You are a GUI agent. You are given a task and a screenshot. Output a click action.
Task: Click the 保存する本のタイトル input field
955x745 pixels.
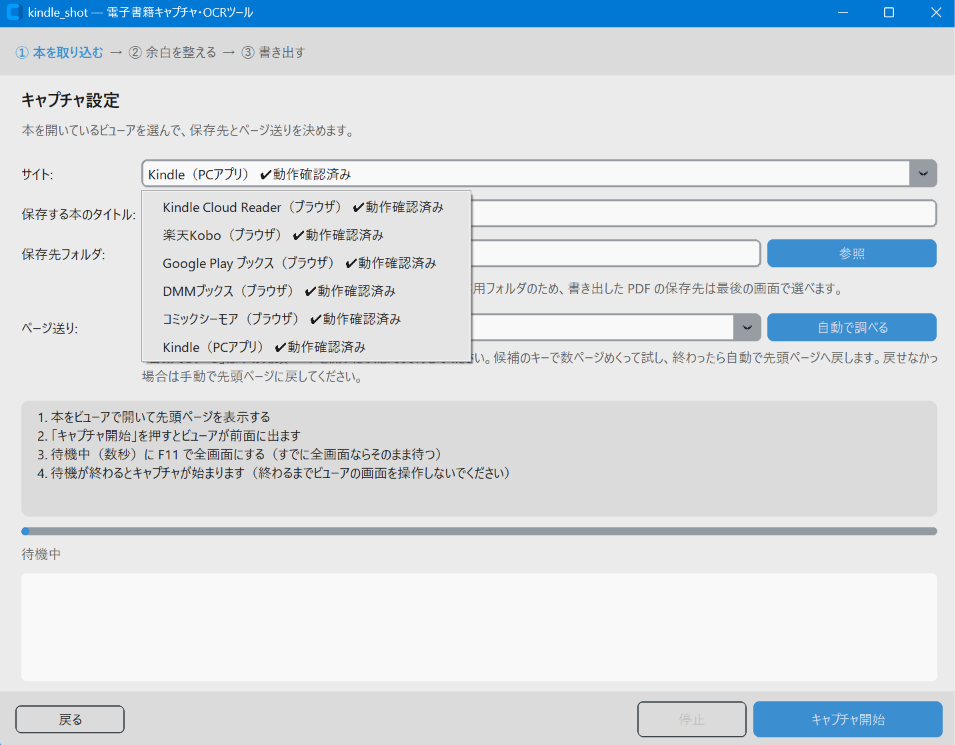click(703, 213)
